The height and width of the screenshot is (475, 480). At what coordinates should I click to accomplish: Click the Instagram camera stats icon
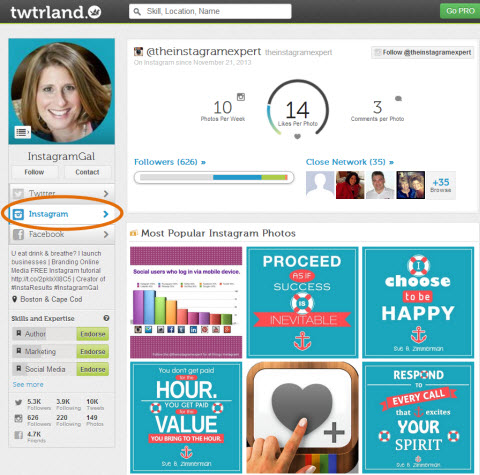pyautogui.click(x=18, y=418)
